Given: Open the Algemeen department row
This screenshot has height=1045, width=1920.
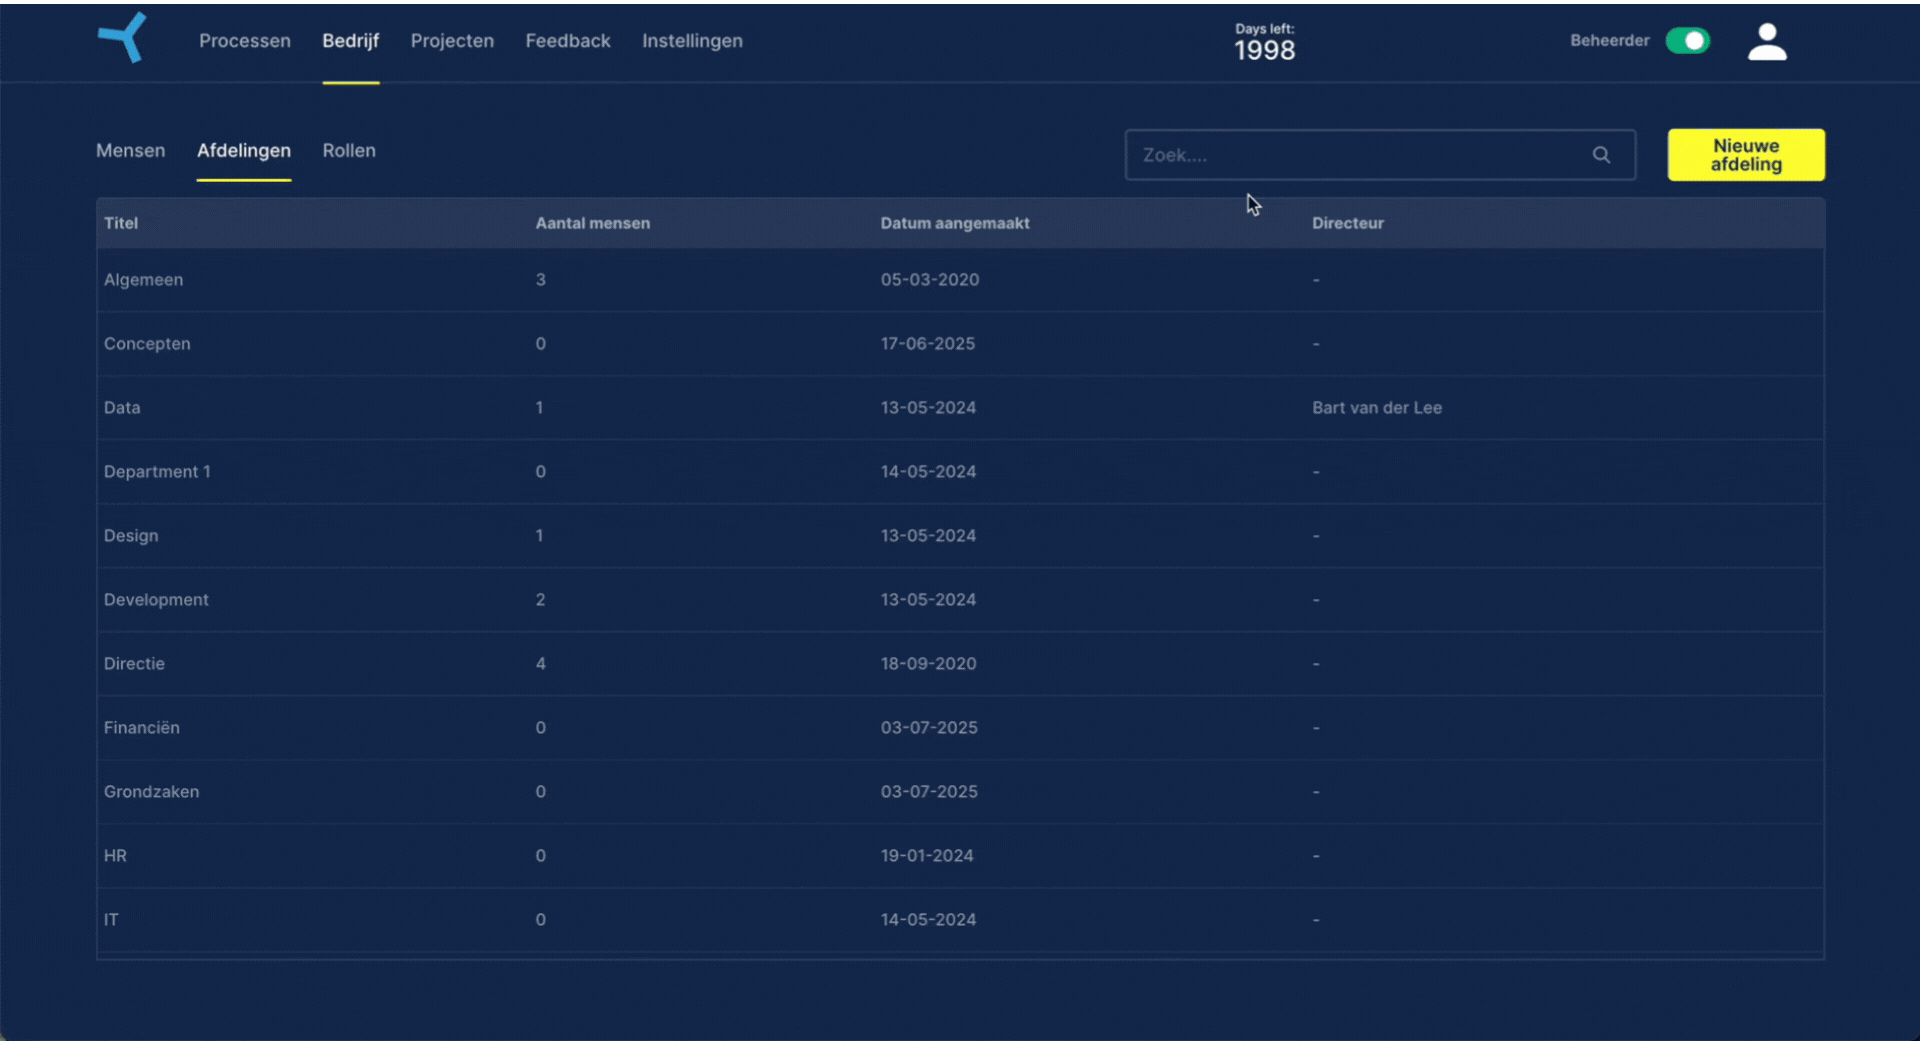Looking at the screenshot, I should click(x=960, y=280).
